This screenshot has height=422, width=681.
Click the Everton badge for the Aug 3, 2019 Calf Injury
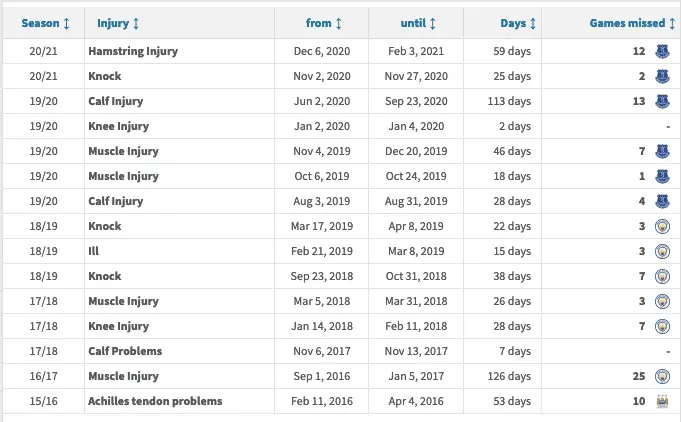coord(661,201)
